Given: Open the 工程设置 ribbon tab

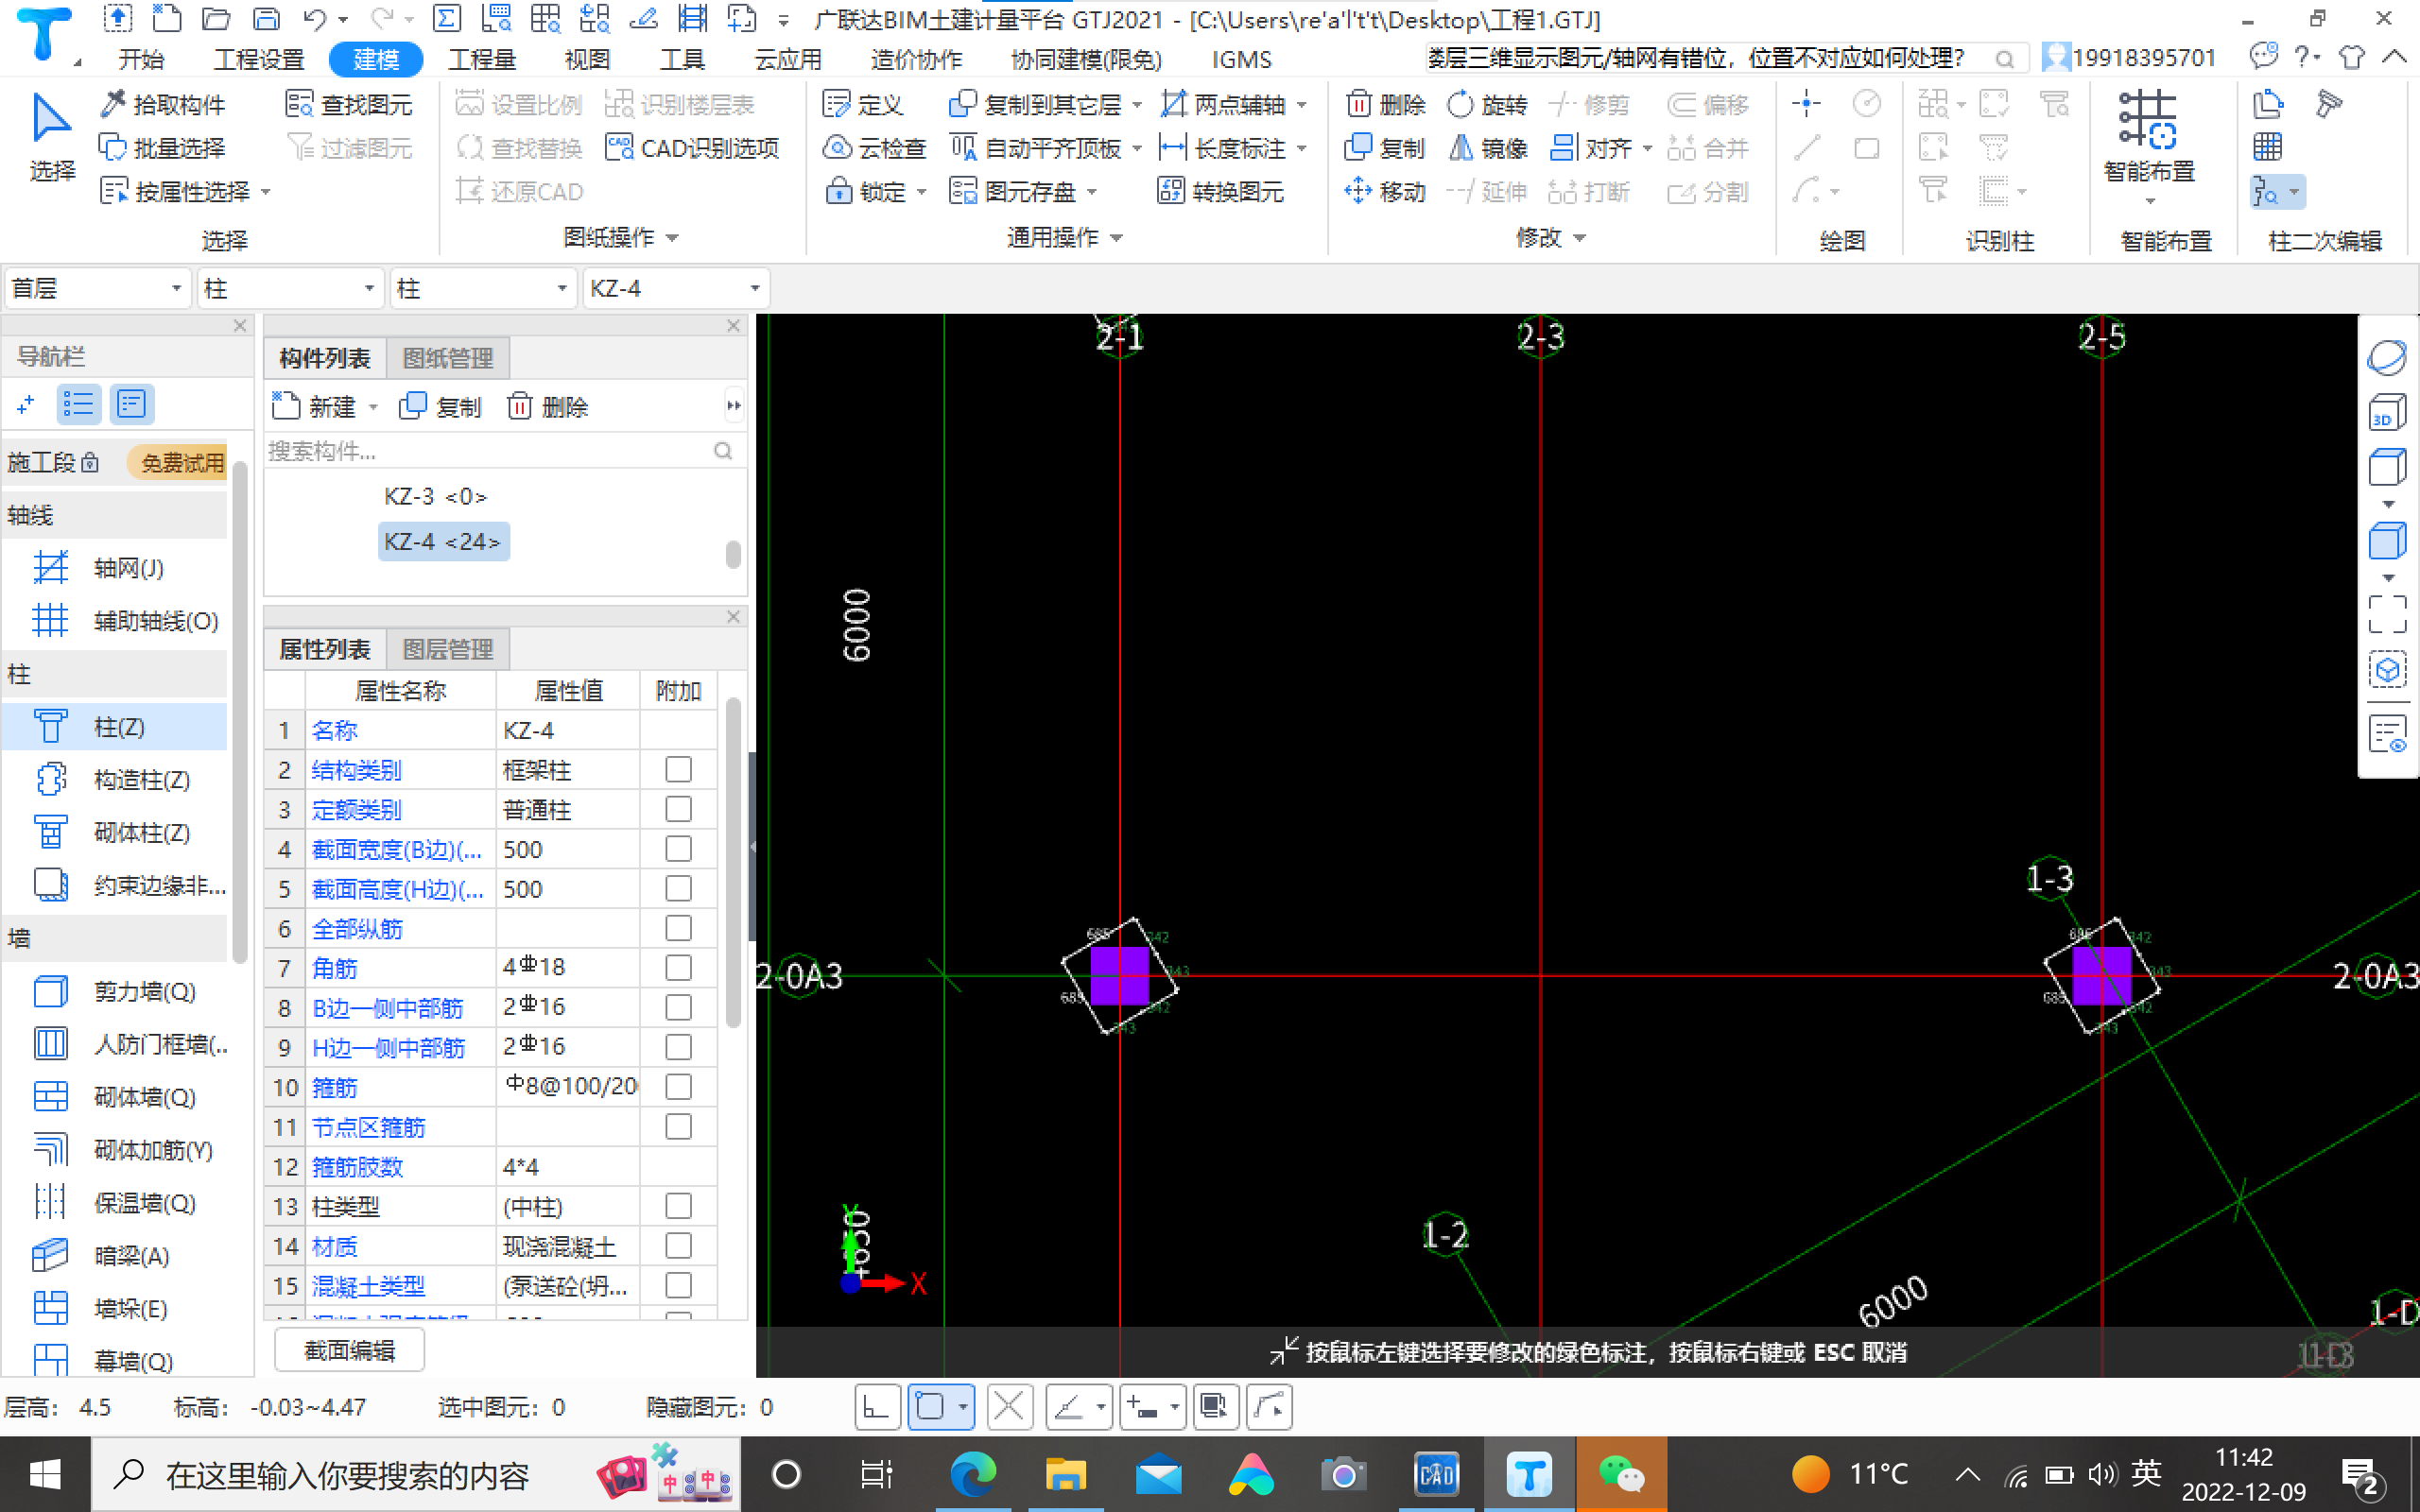Looking at the screenshot, I should coord(259,59).
